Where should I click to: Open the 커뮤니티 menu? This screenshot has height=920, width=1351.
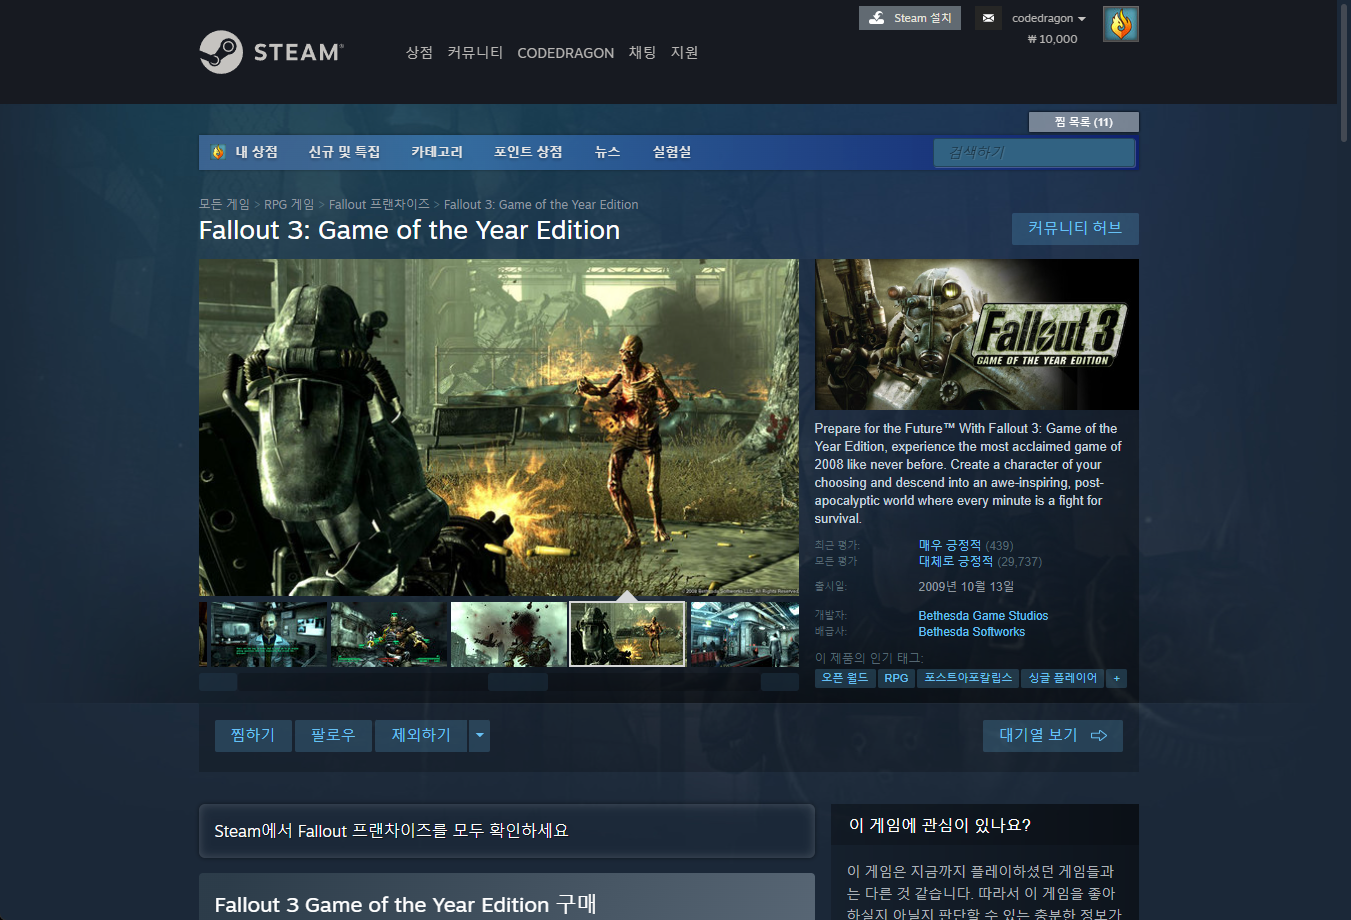(475, 53)
